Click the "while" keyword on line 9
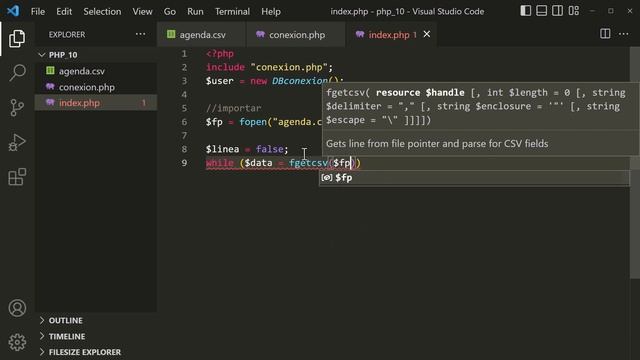 click(220, 163)
